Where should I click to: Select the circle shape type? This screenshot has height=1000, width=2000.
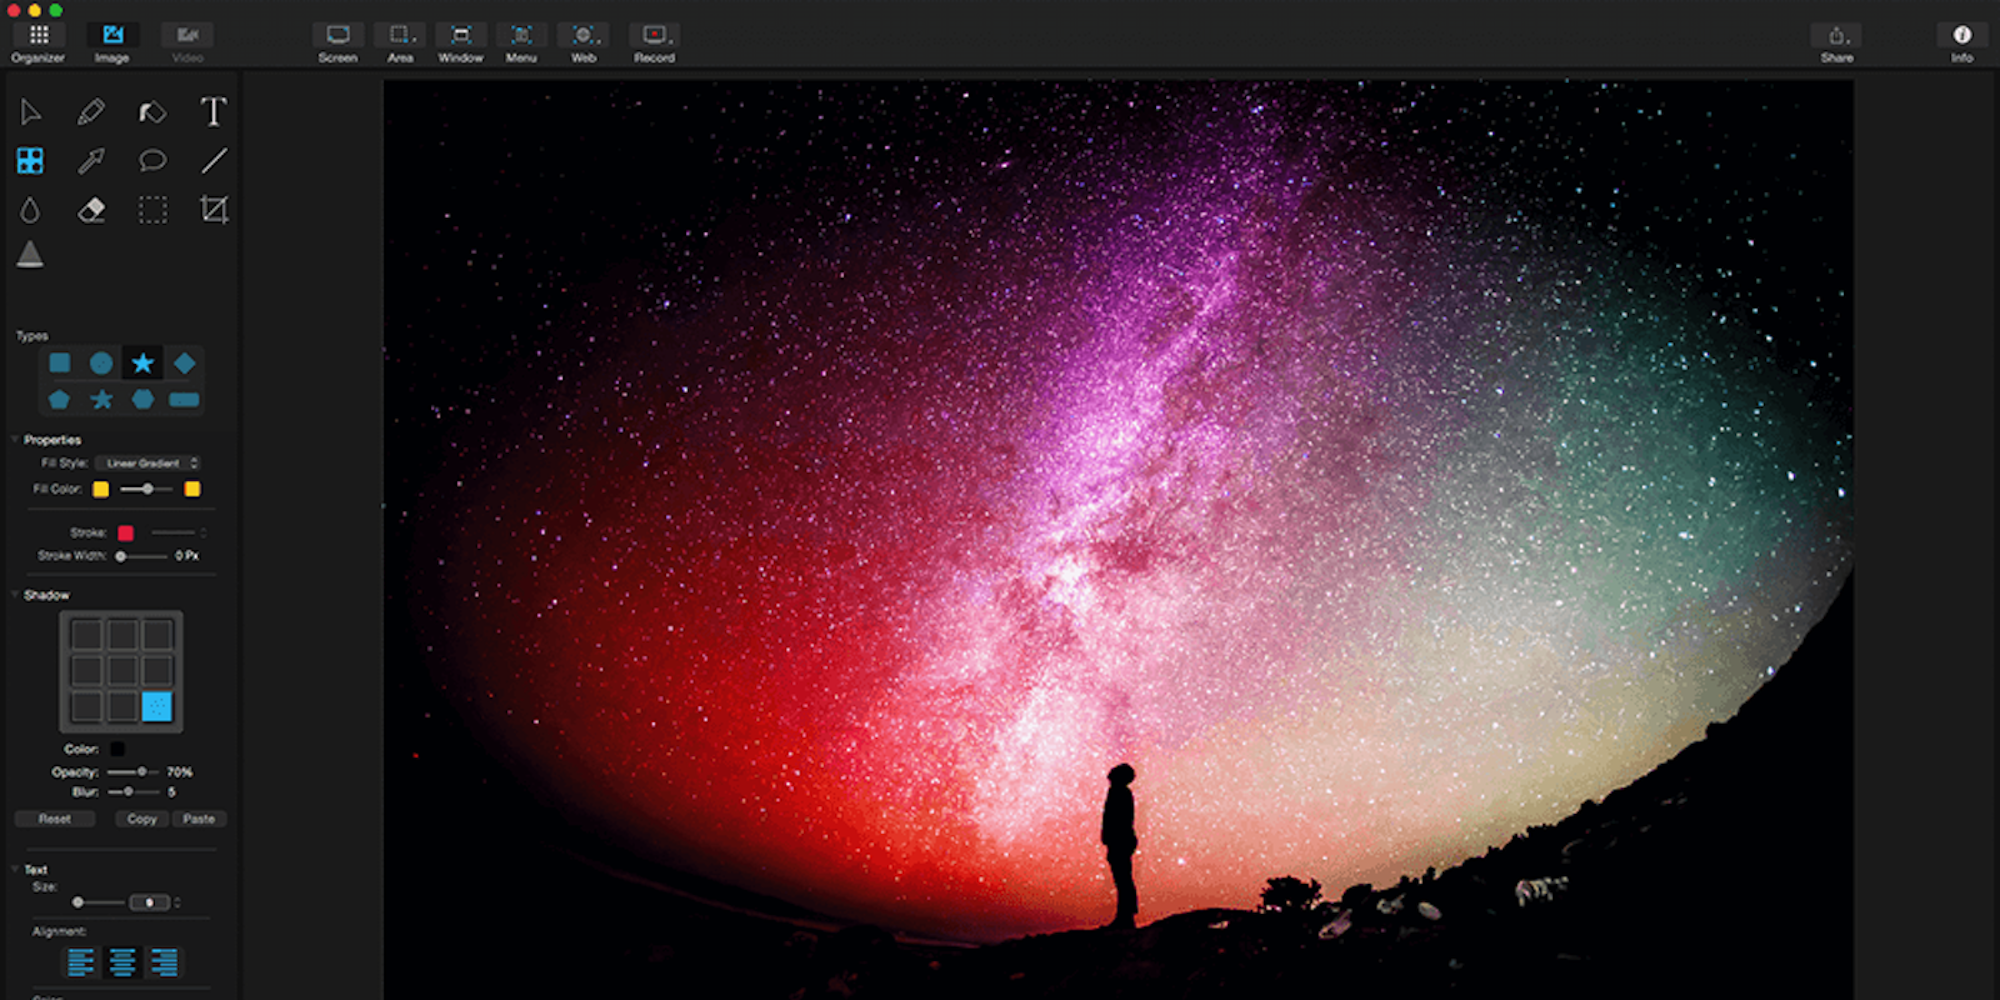coord(101,363)
